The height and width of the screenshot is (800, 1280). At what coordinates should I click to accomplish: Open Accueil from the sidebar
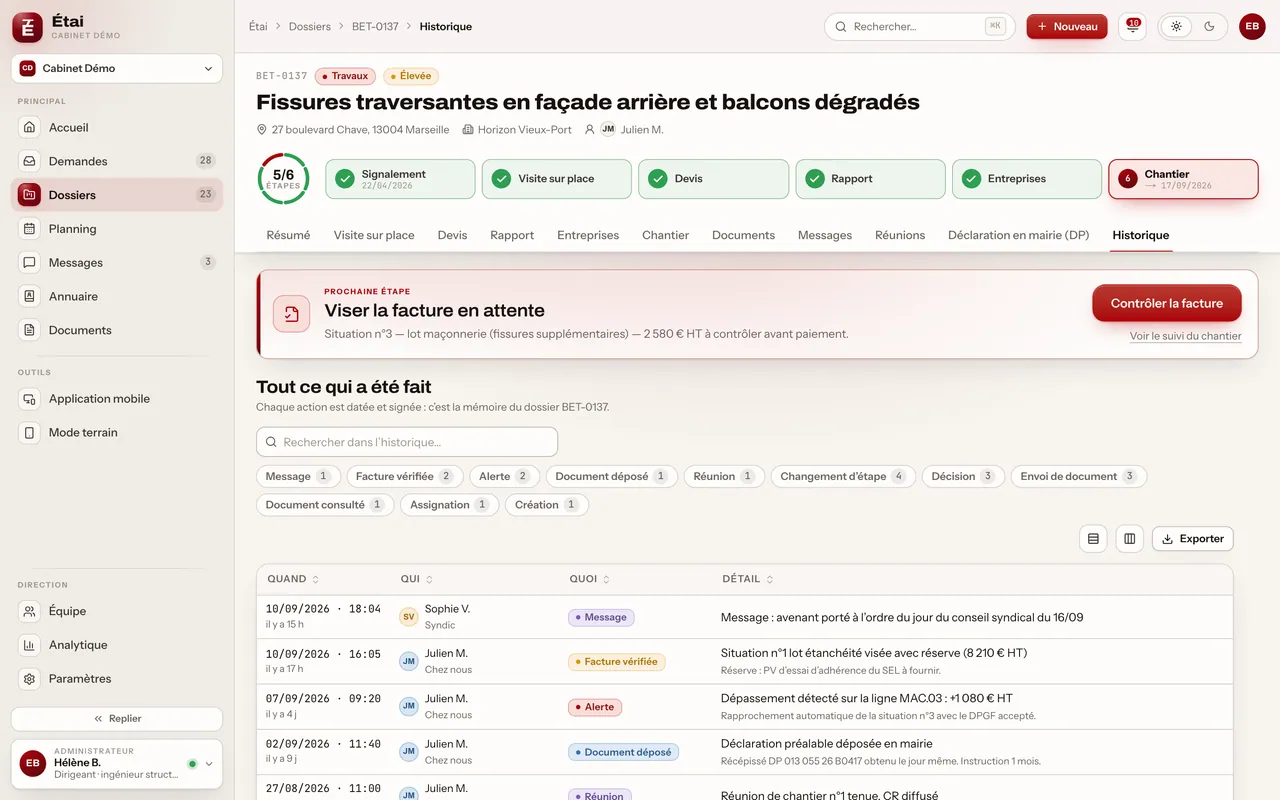click(x=117, y=128)
